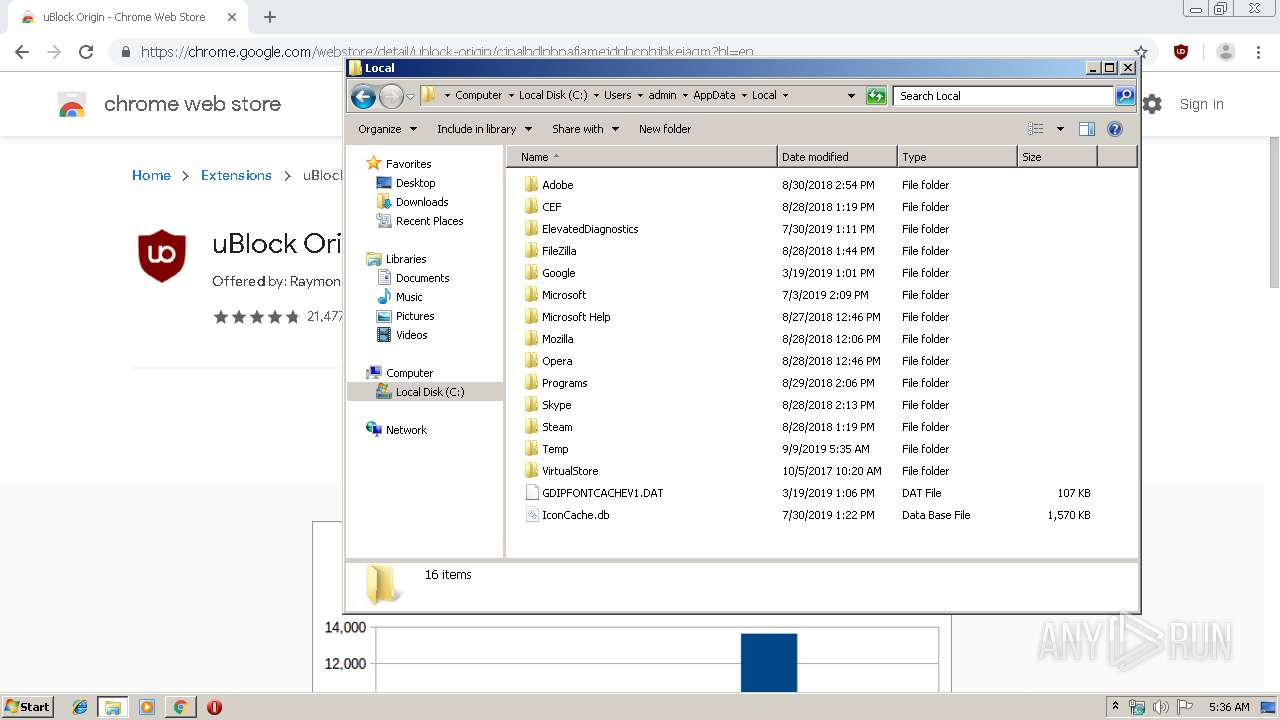
Task: Click Chrome's back button
Action: coord(22,52)
